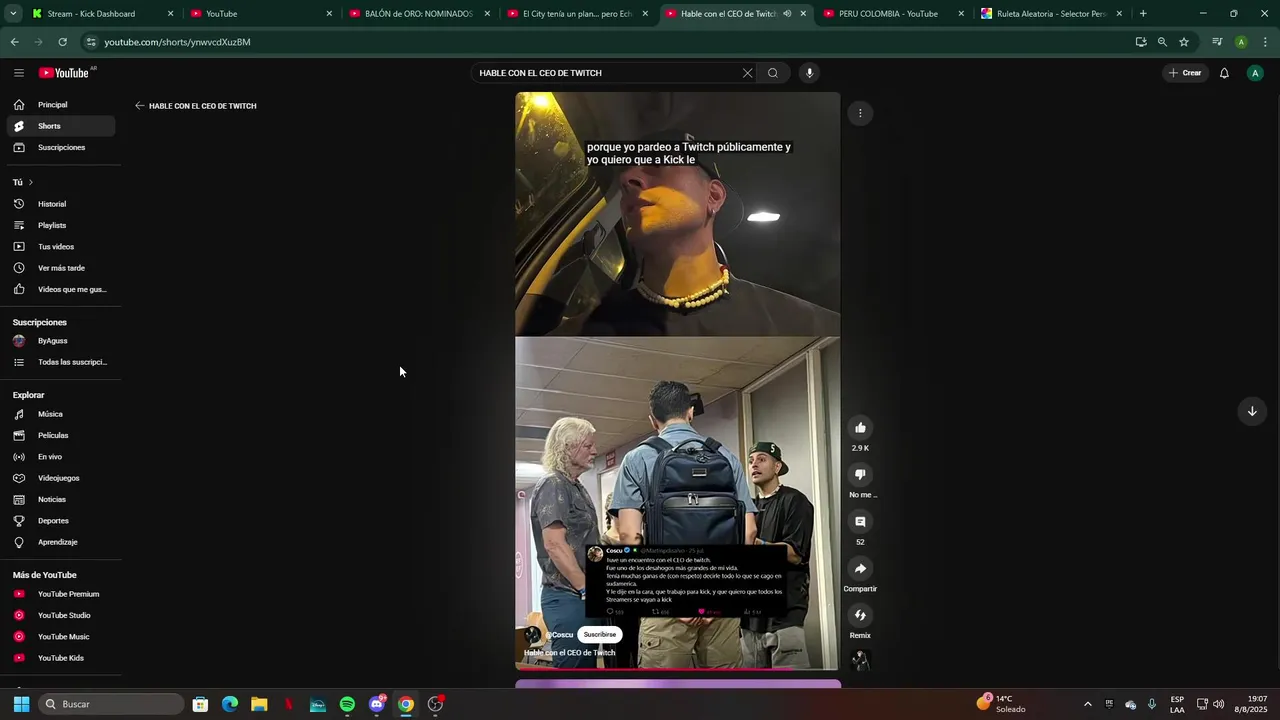
Task: Open the YouTube account avatar menu
Action: (x=1255, y=73)
